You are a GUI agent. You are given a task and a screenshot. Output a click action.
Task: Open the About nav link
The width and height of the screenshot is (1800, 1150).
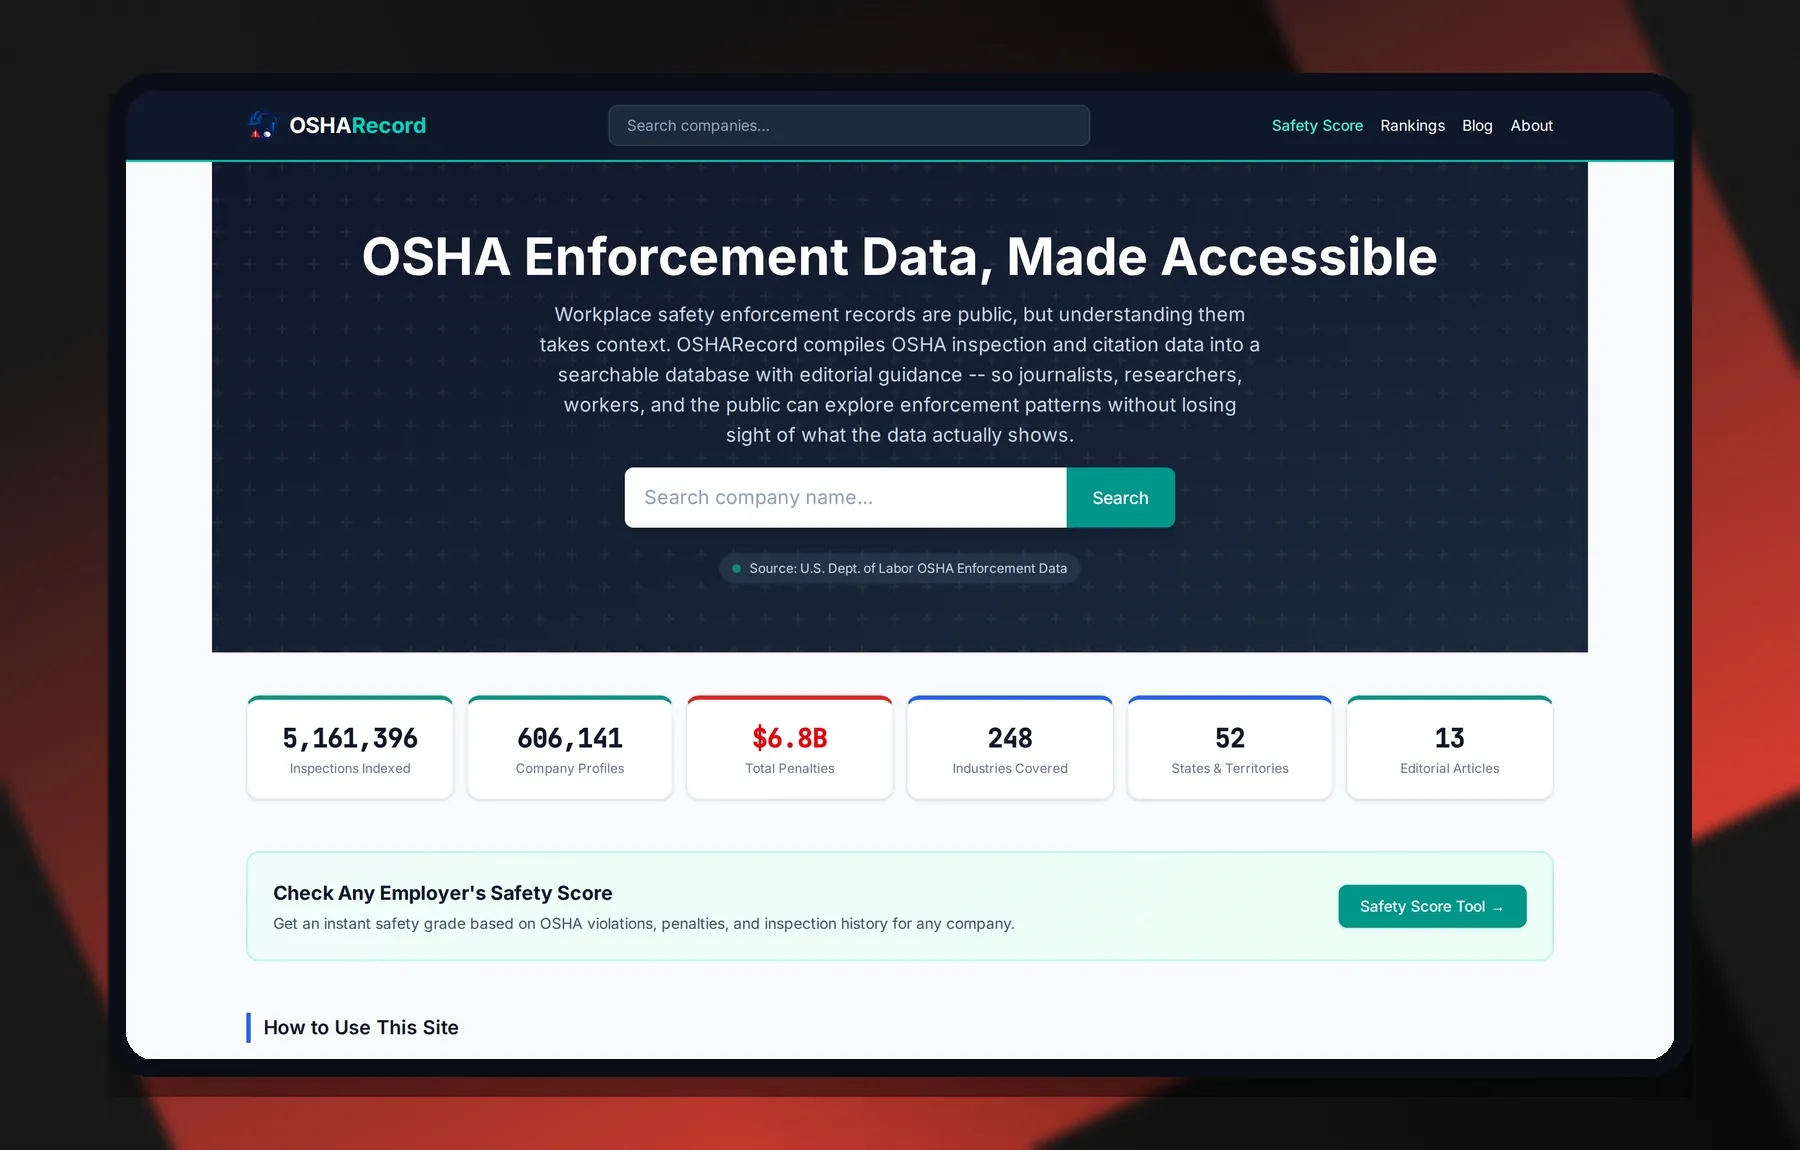point(1531,125)
